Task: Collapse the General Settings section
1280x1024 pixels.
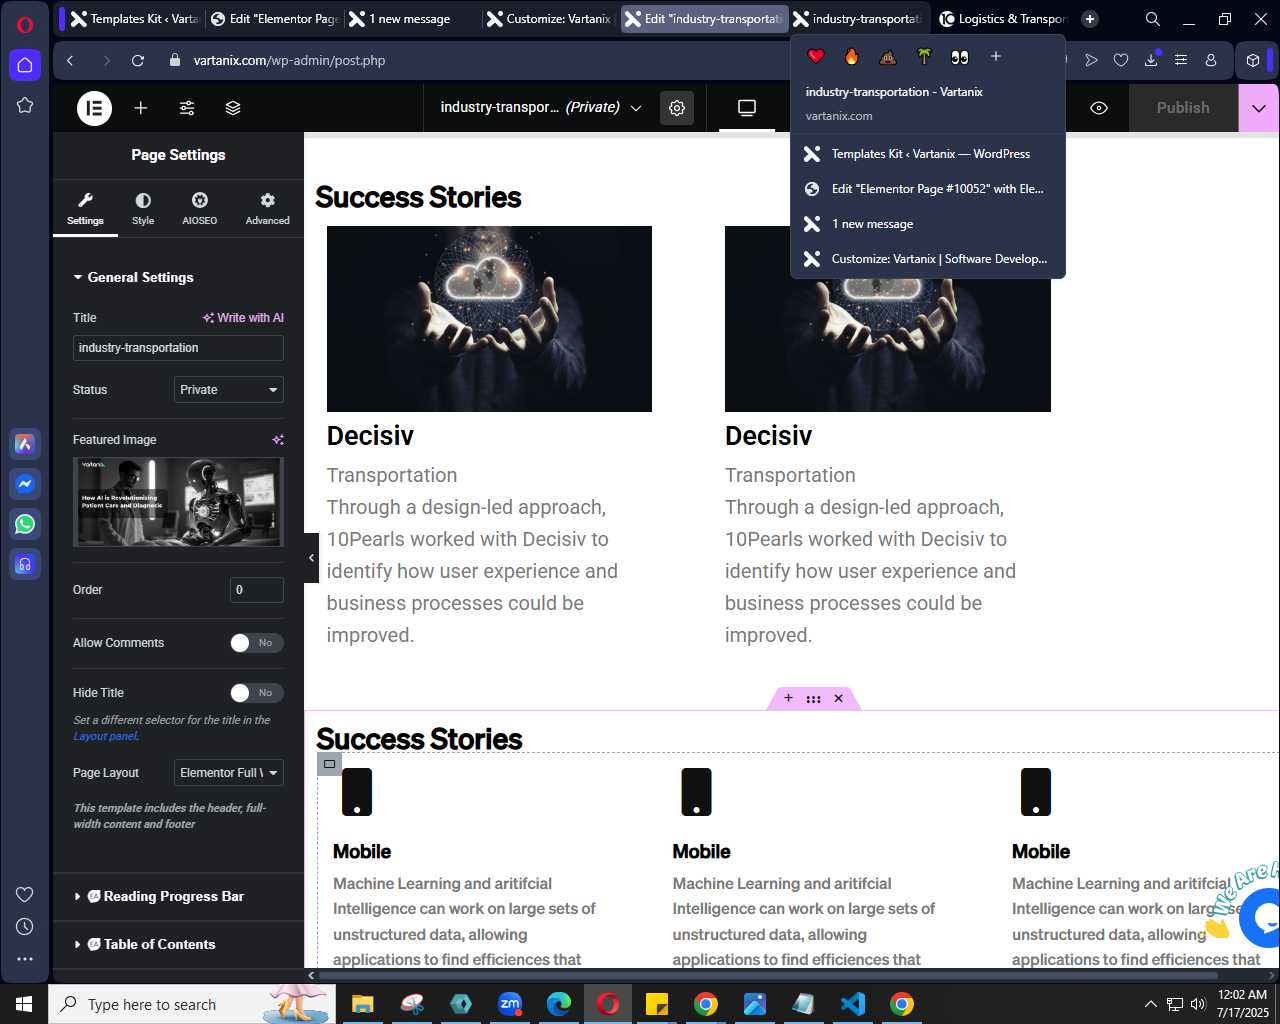Action: click(133, 277)
